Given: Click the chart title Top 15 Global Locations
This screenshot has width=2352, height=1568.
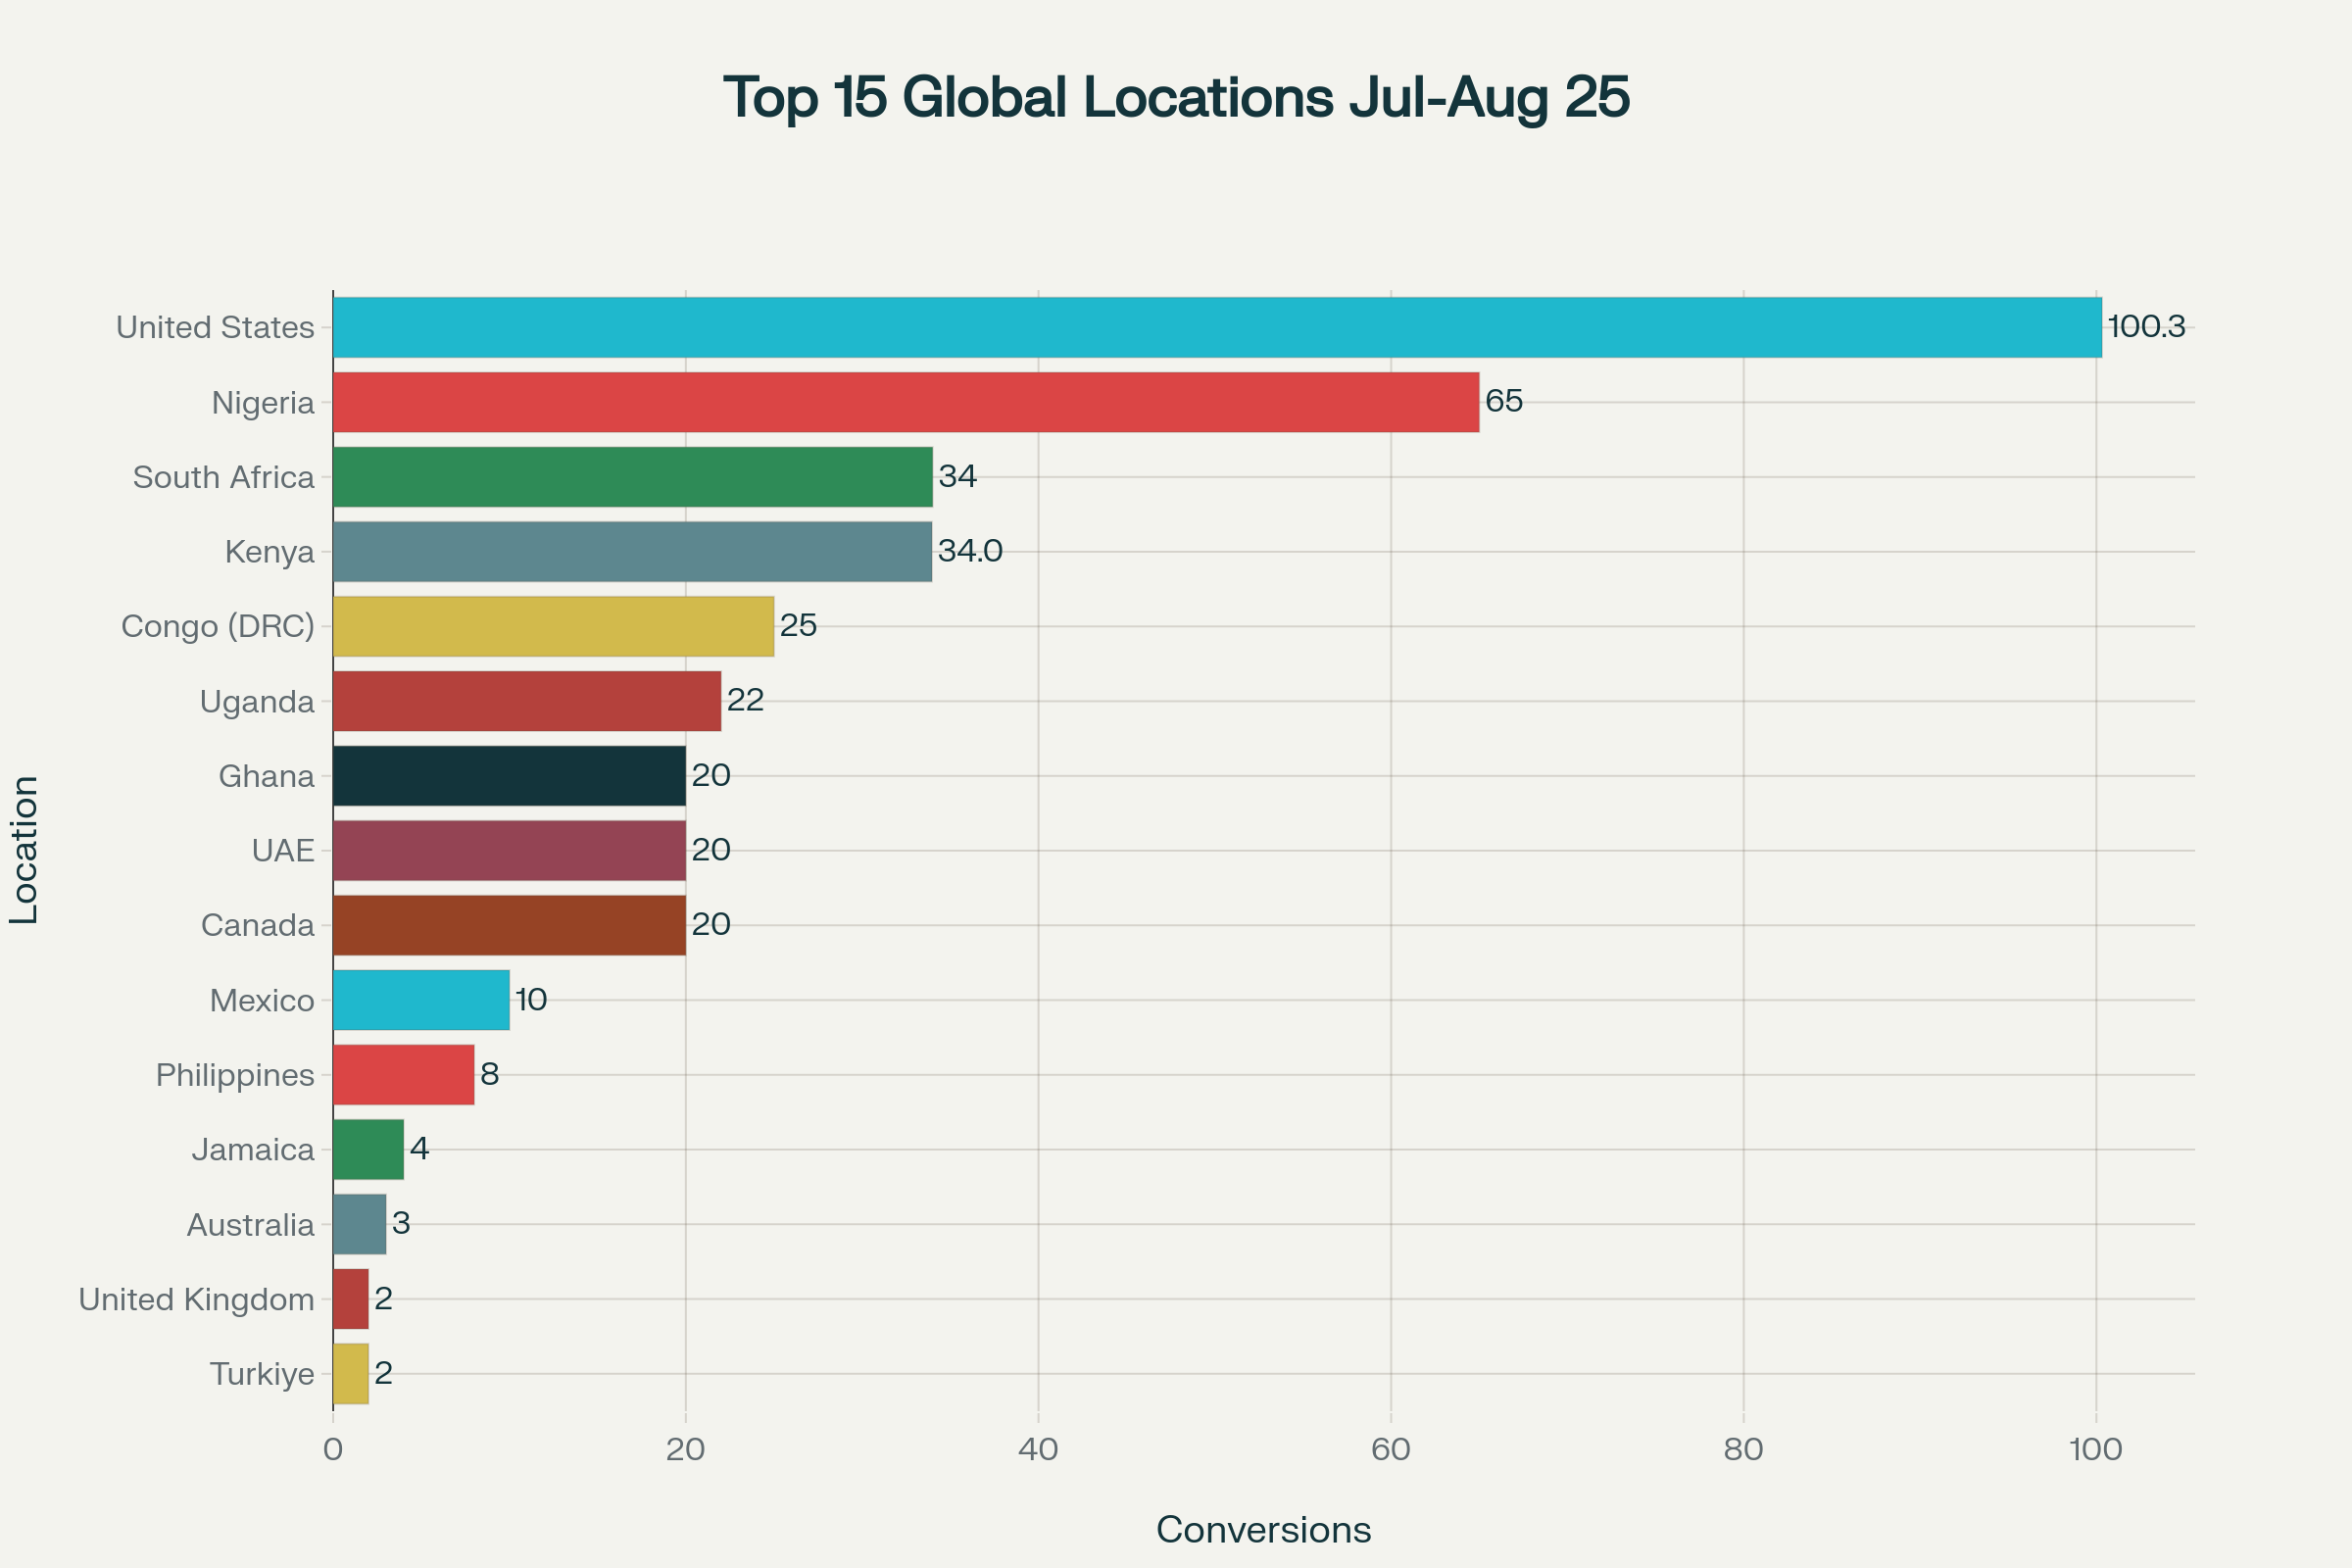Looking at the screenshot, I should tap(1176, 100).
